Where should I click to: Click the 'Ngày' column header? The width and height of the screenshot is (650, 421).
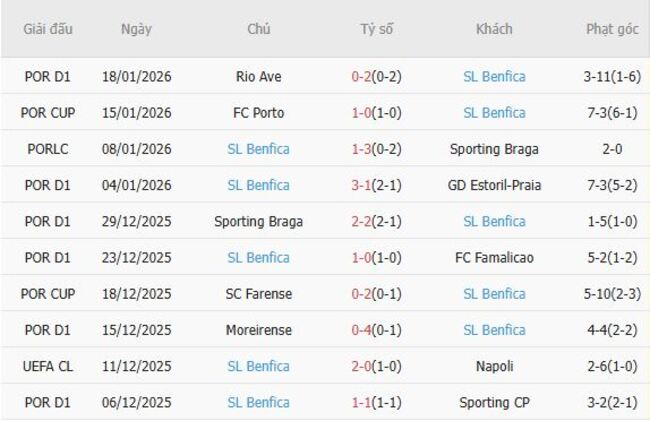pyautogui.click(x=136, y=29)
